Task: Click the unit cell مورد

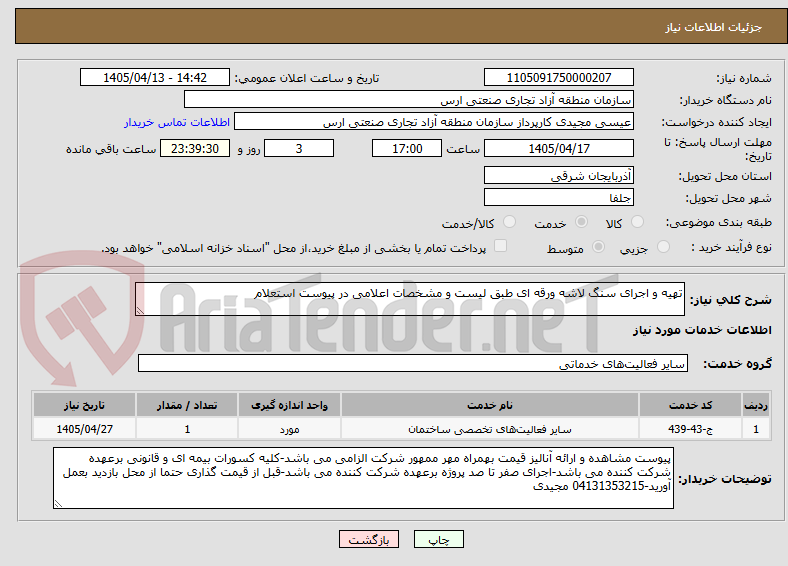Action: click(x=289, y=429)
